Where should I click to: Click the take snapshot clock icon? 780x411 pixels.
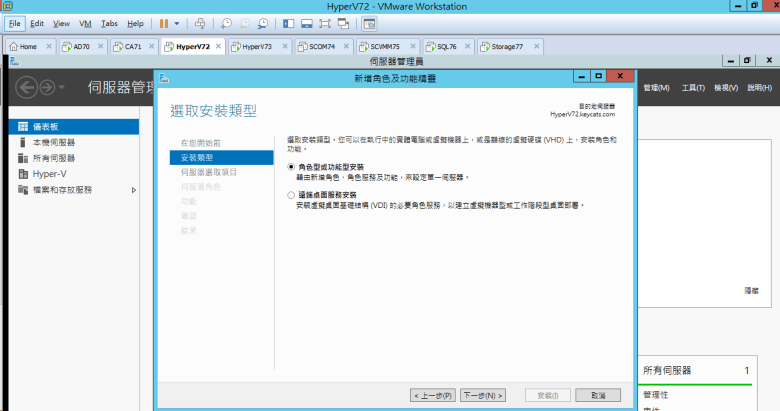(227, 23)
